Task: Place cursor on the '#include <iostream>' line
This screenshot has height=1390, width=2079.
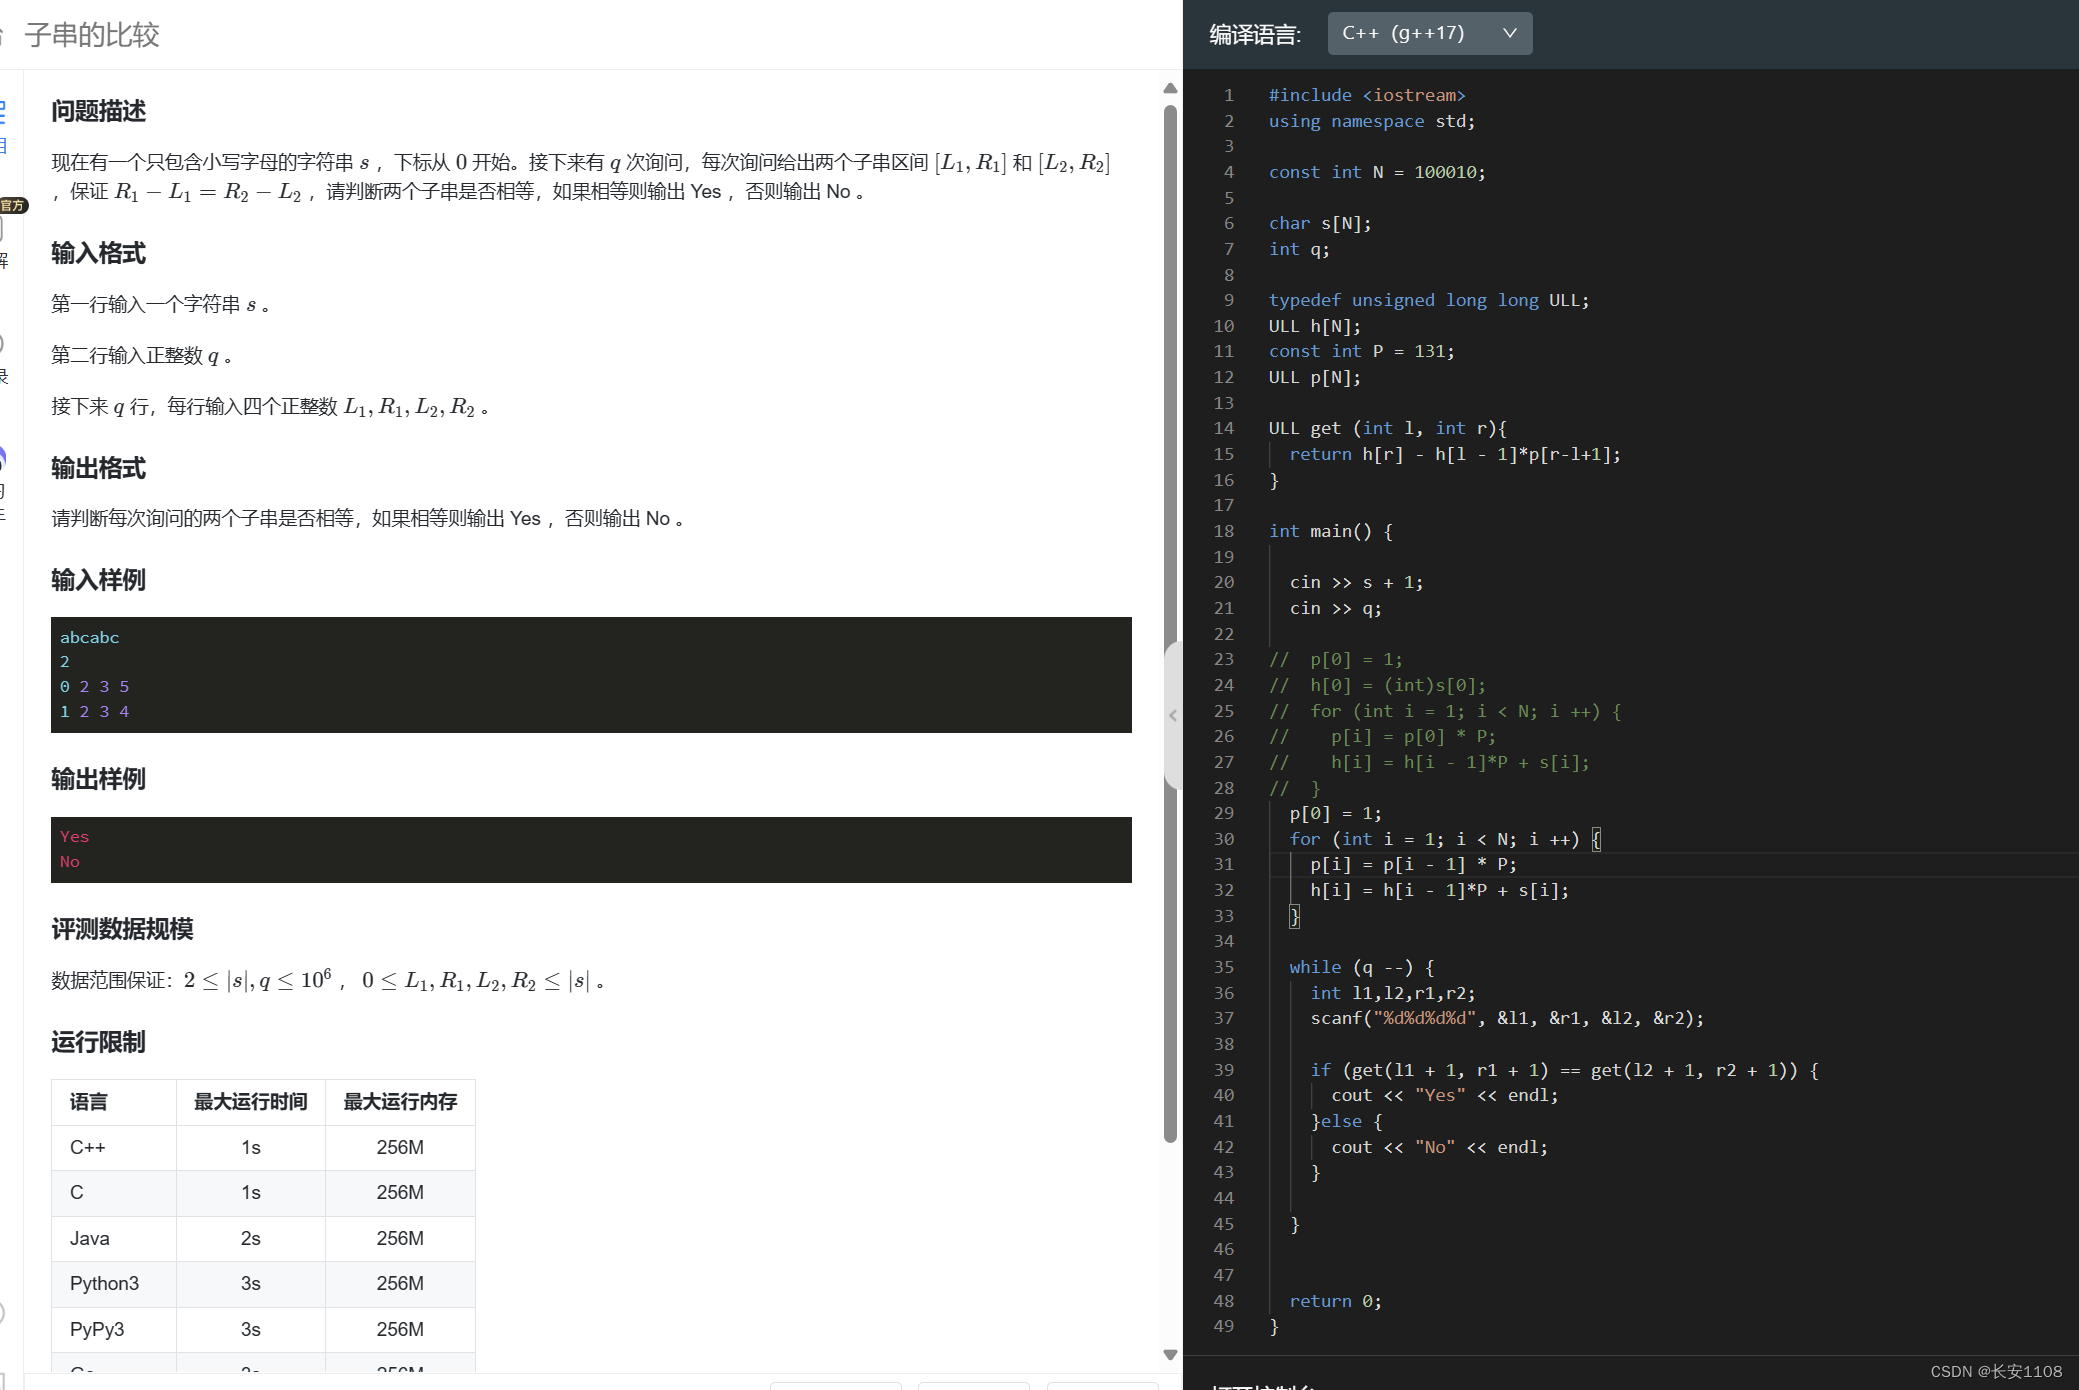Action: click(1366, 95)
